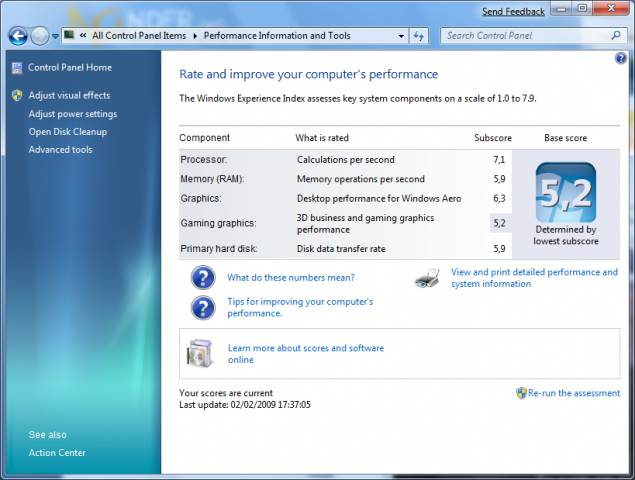Open 'Tips for improving your computer's performance'
Screen dimensions: 635x480
coord(300,307)
